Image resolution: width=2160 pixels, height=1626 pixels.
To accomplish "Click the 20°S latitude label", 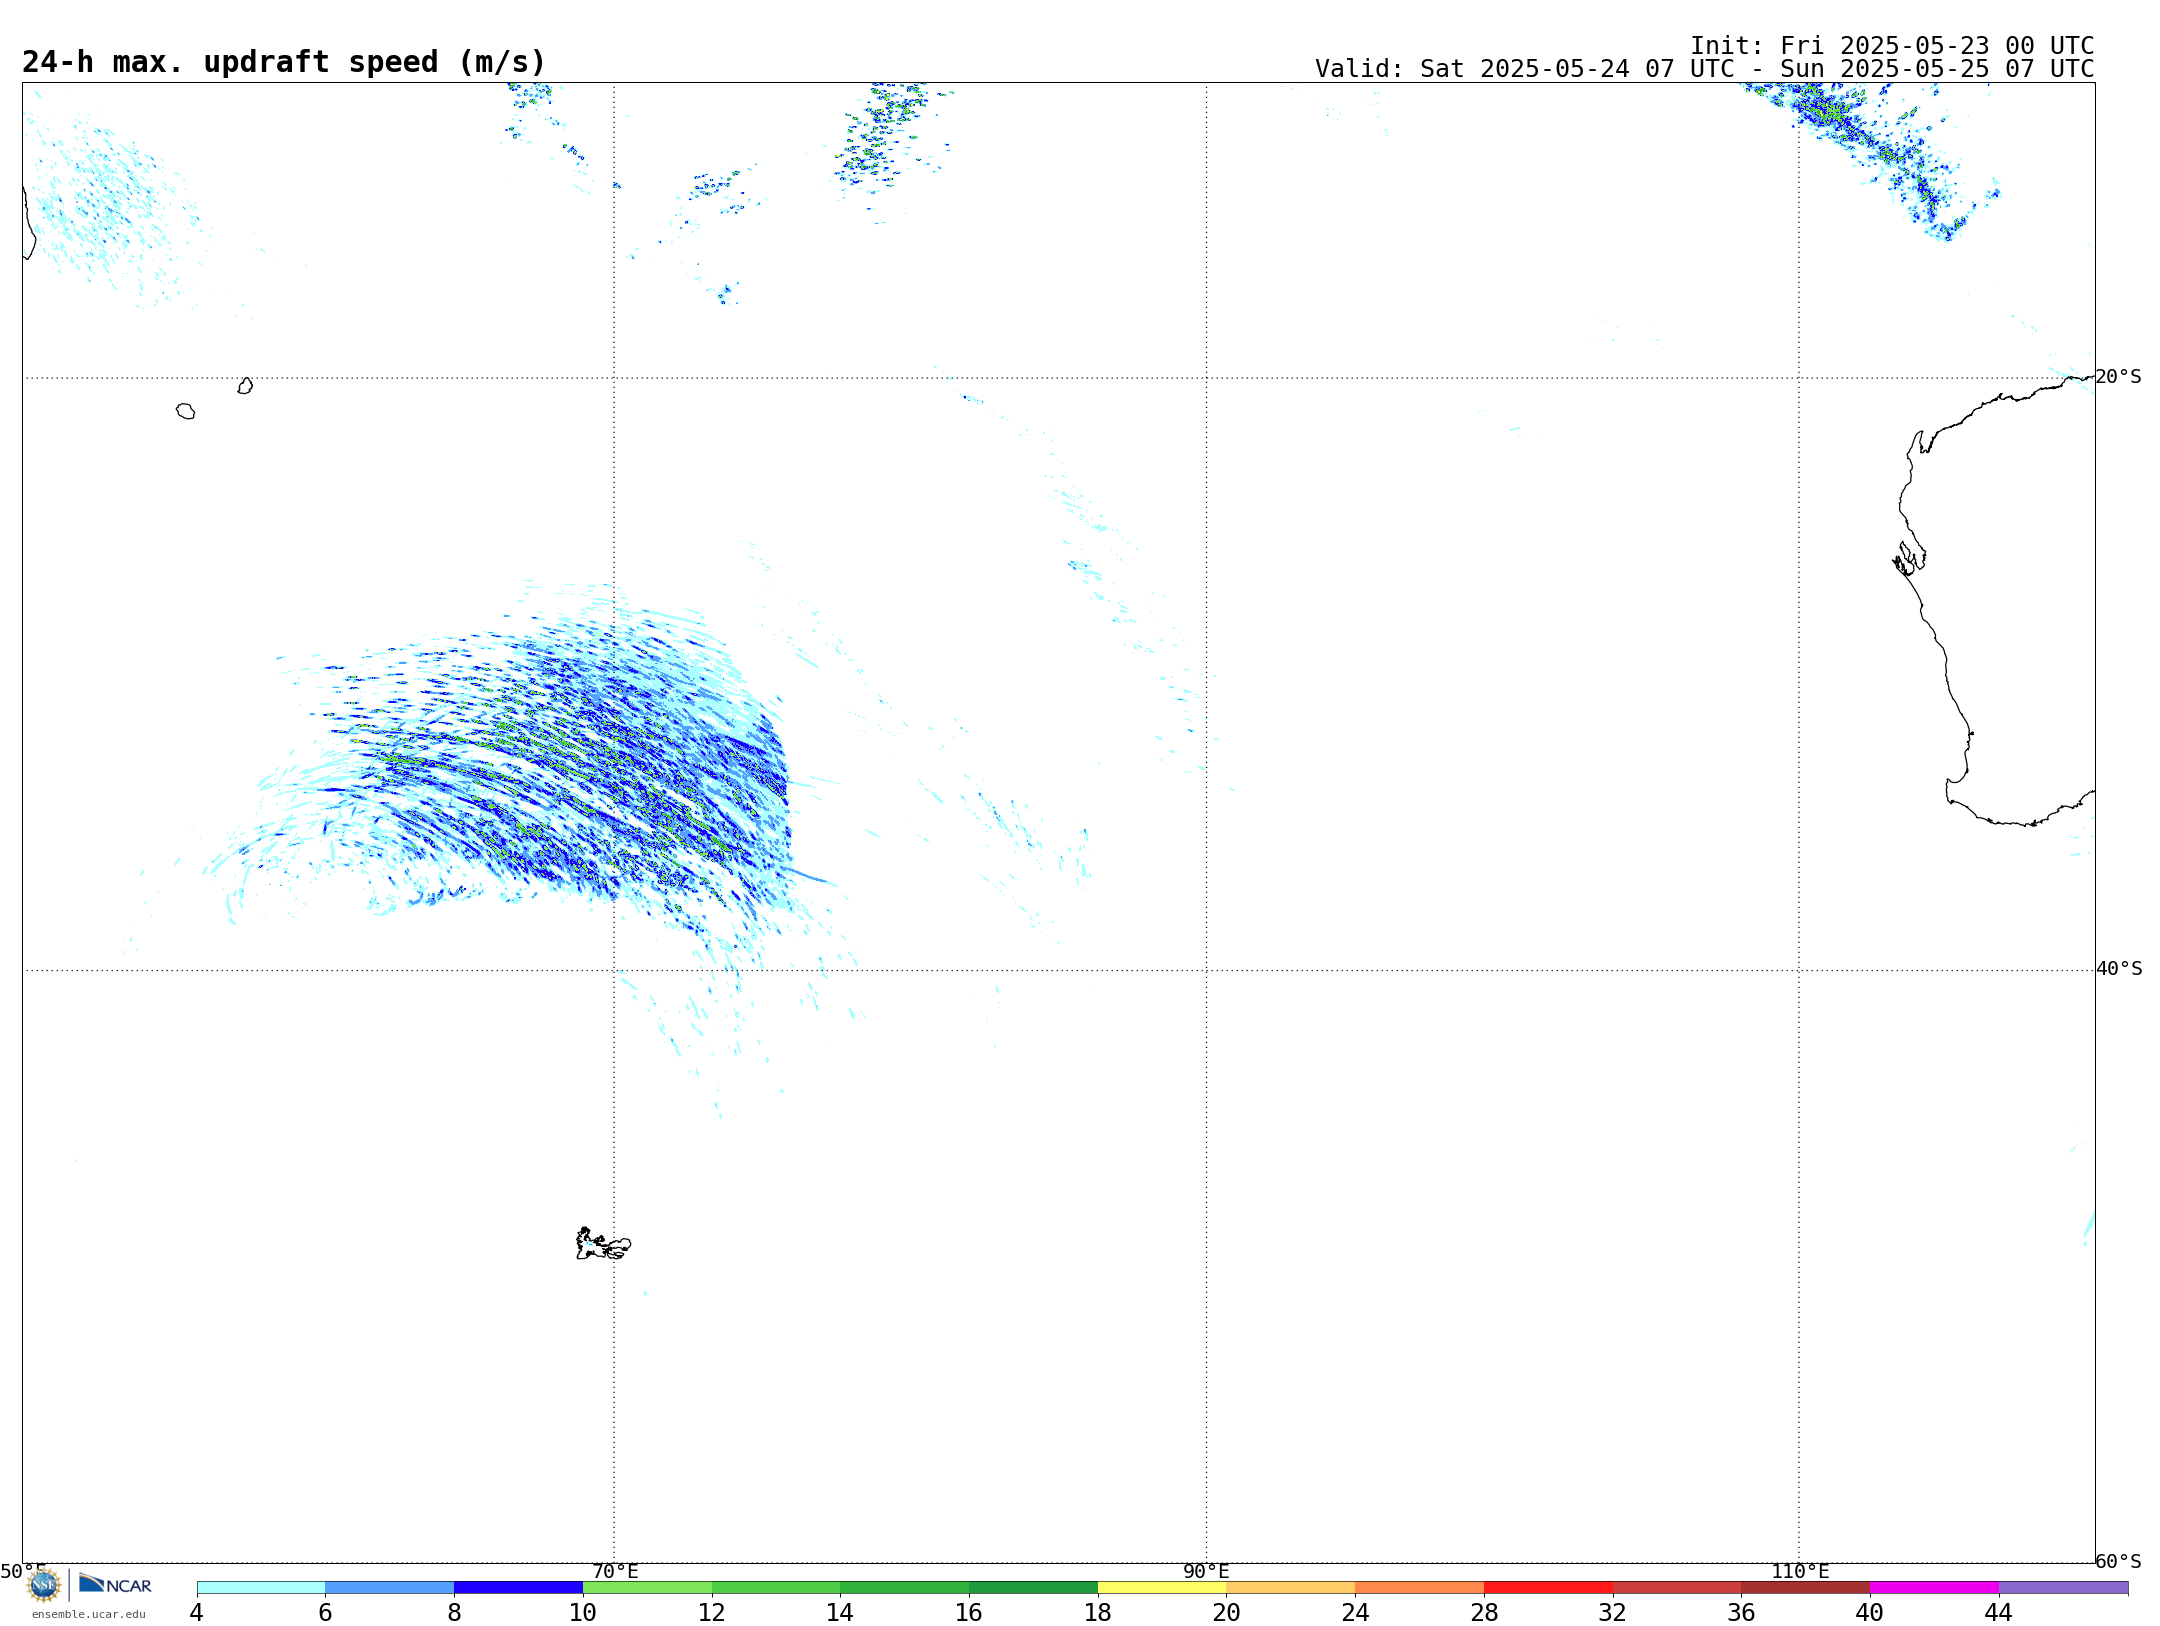I will tap(2118, 377).
